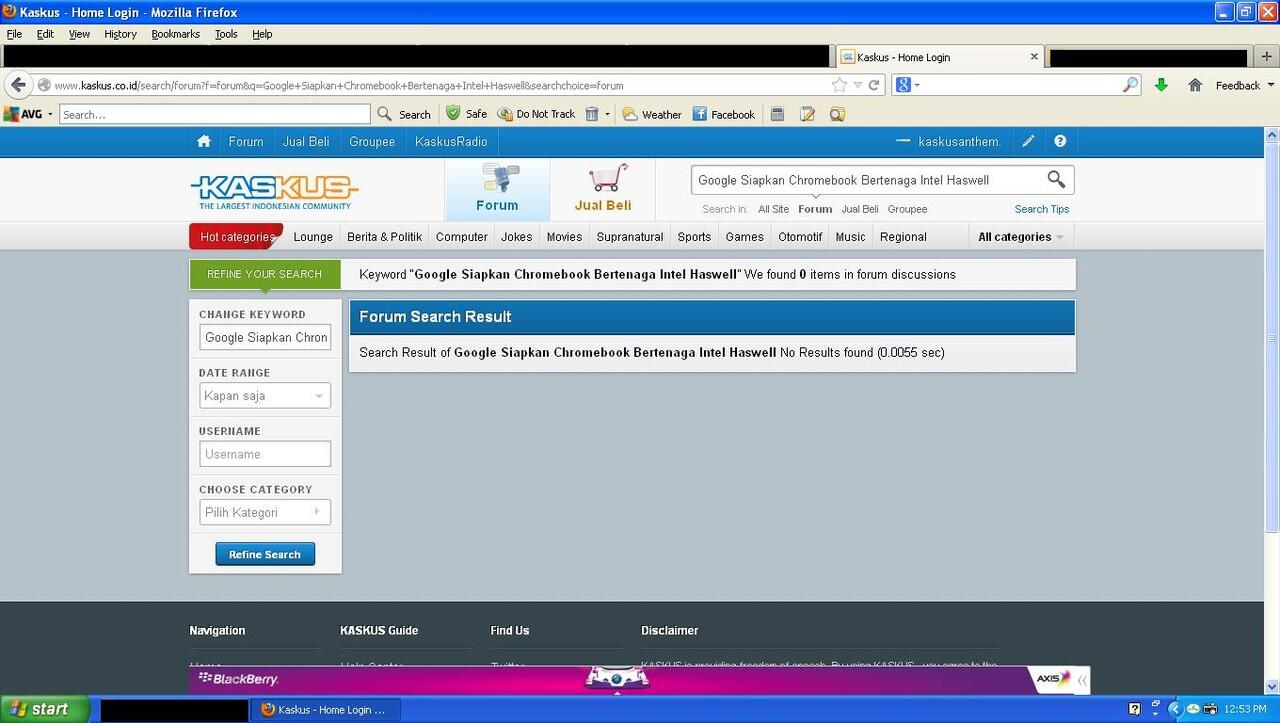Go to the browser home page icon
Image resolution: width=1280 pixels, height=723 pixels.
click(1195, 85)
